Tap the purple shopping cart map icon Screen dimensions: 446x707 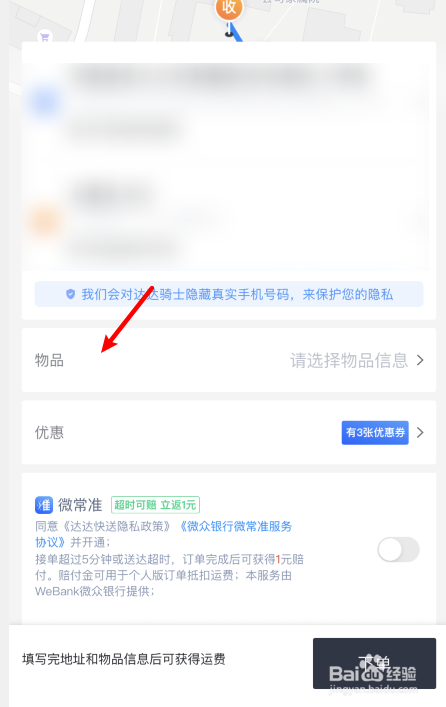[x=45, y=38]
